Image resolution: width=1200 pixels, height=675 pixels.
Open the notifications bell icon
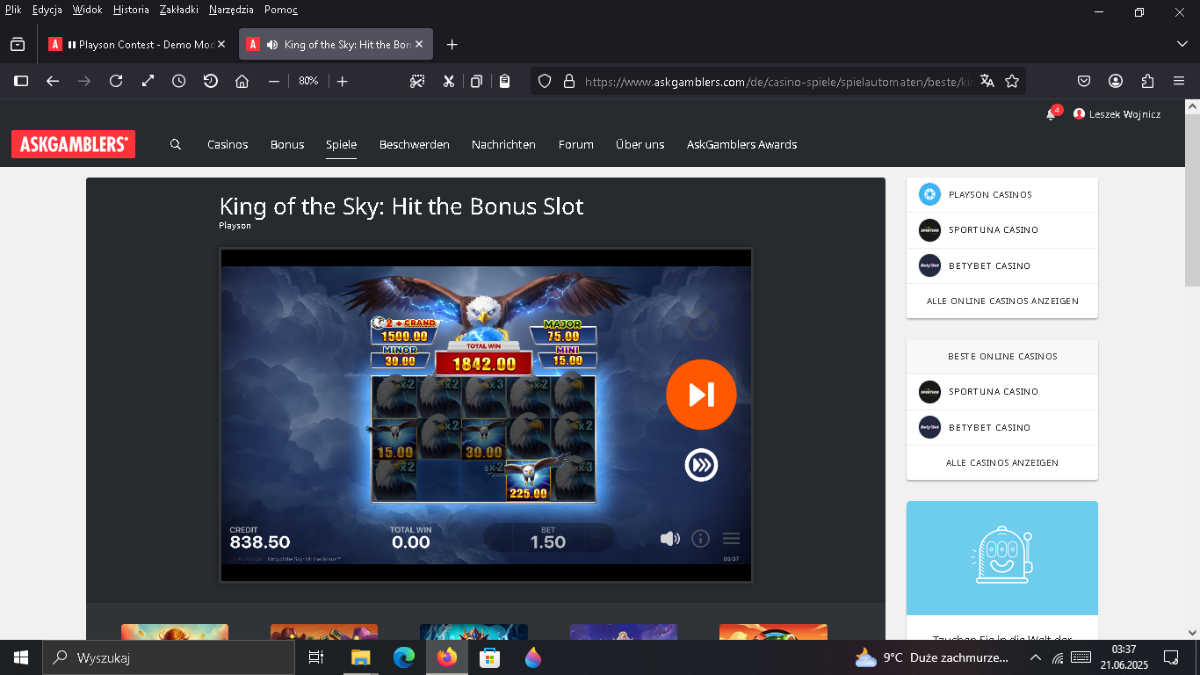click(1050, 114)
